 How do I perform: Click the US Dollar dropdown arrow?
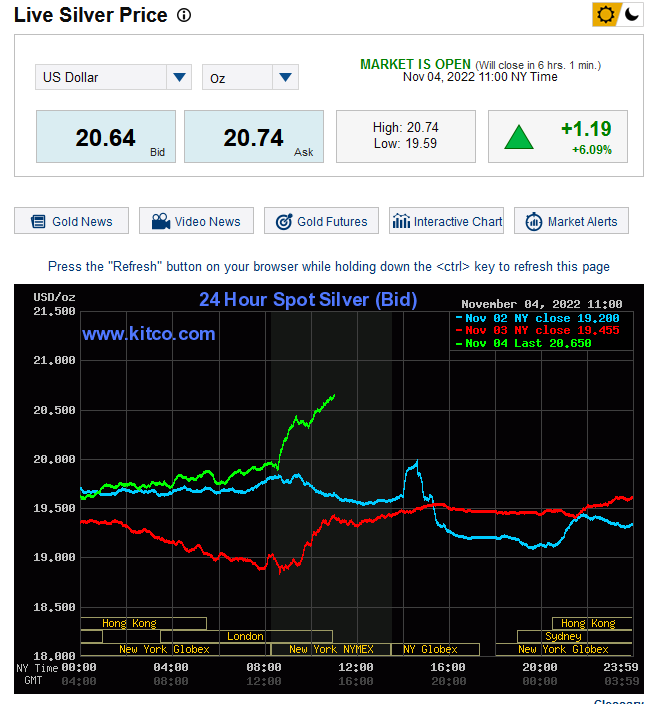[x=179, y=77]
